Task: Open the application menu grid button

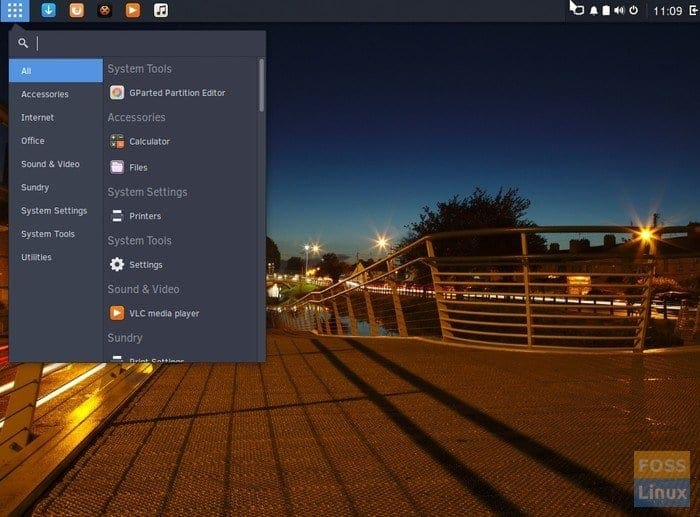Action: (15, 10)
